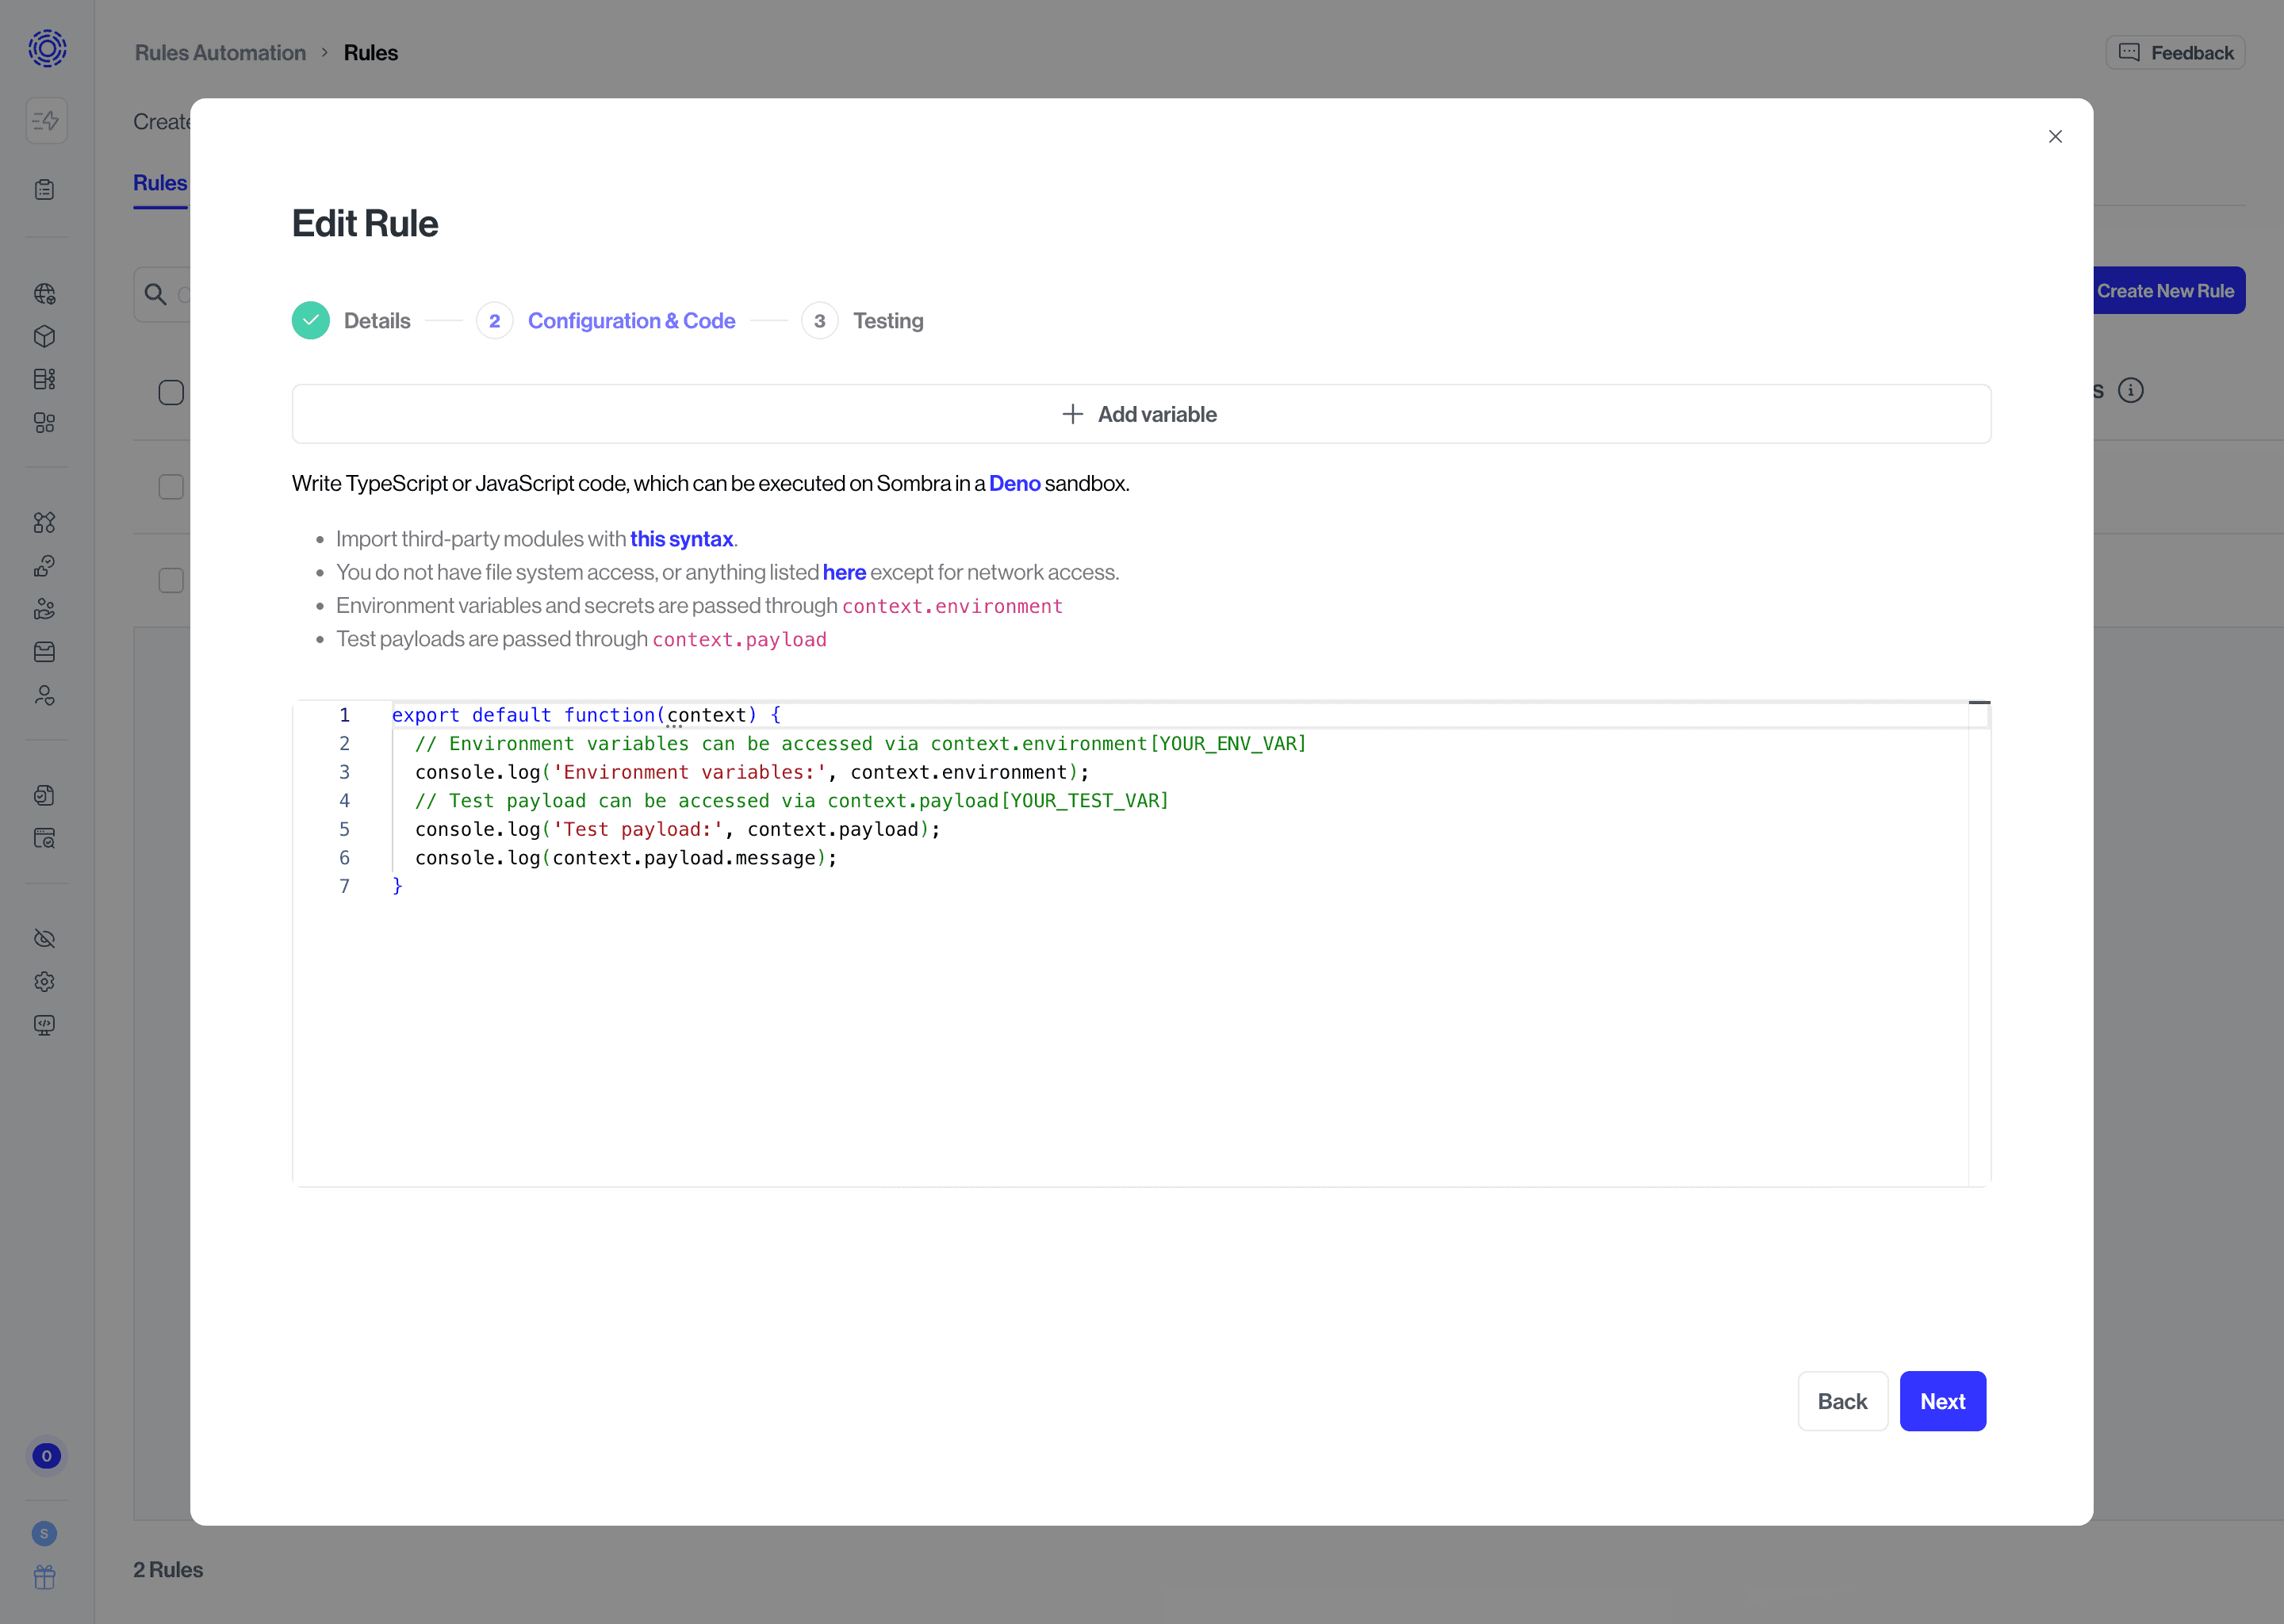Click the comment line about context.environment[YOUR_ENV_VAR]
2284x1624 pixels.
coord(860,744)
